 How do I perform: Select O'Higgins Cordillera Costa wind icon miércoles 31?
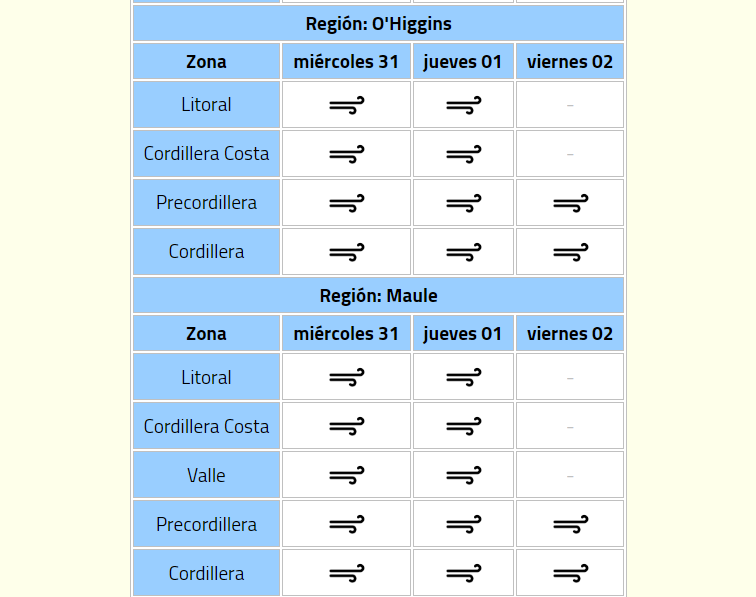click(347, 154)
